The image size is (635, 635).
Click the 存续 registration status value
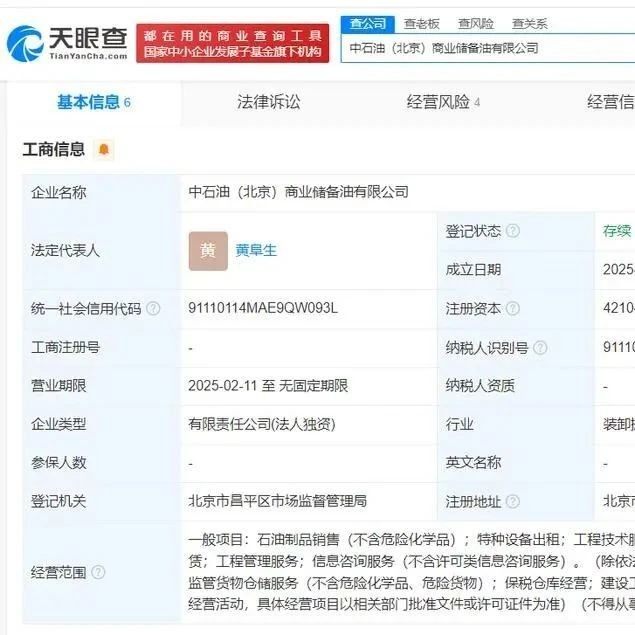pyautogui.click(x=617, y=231)
